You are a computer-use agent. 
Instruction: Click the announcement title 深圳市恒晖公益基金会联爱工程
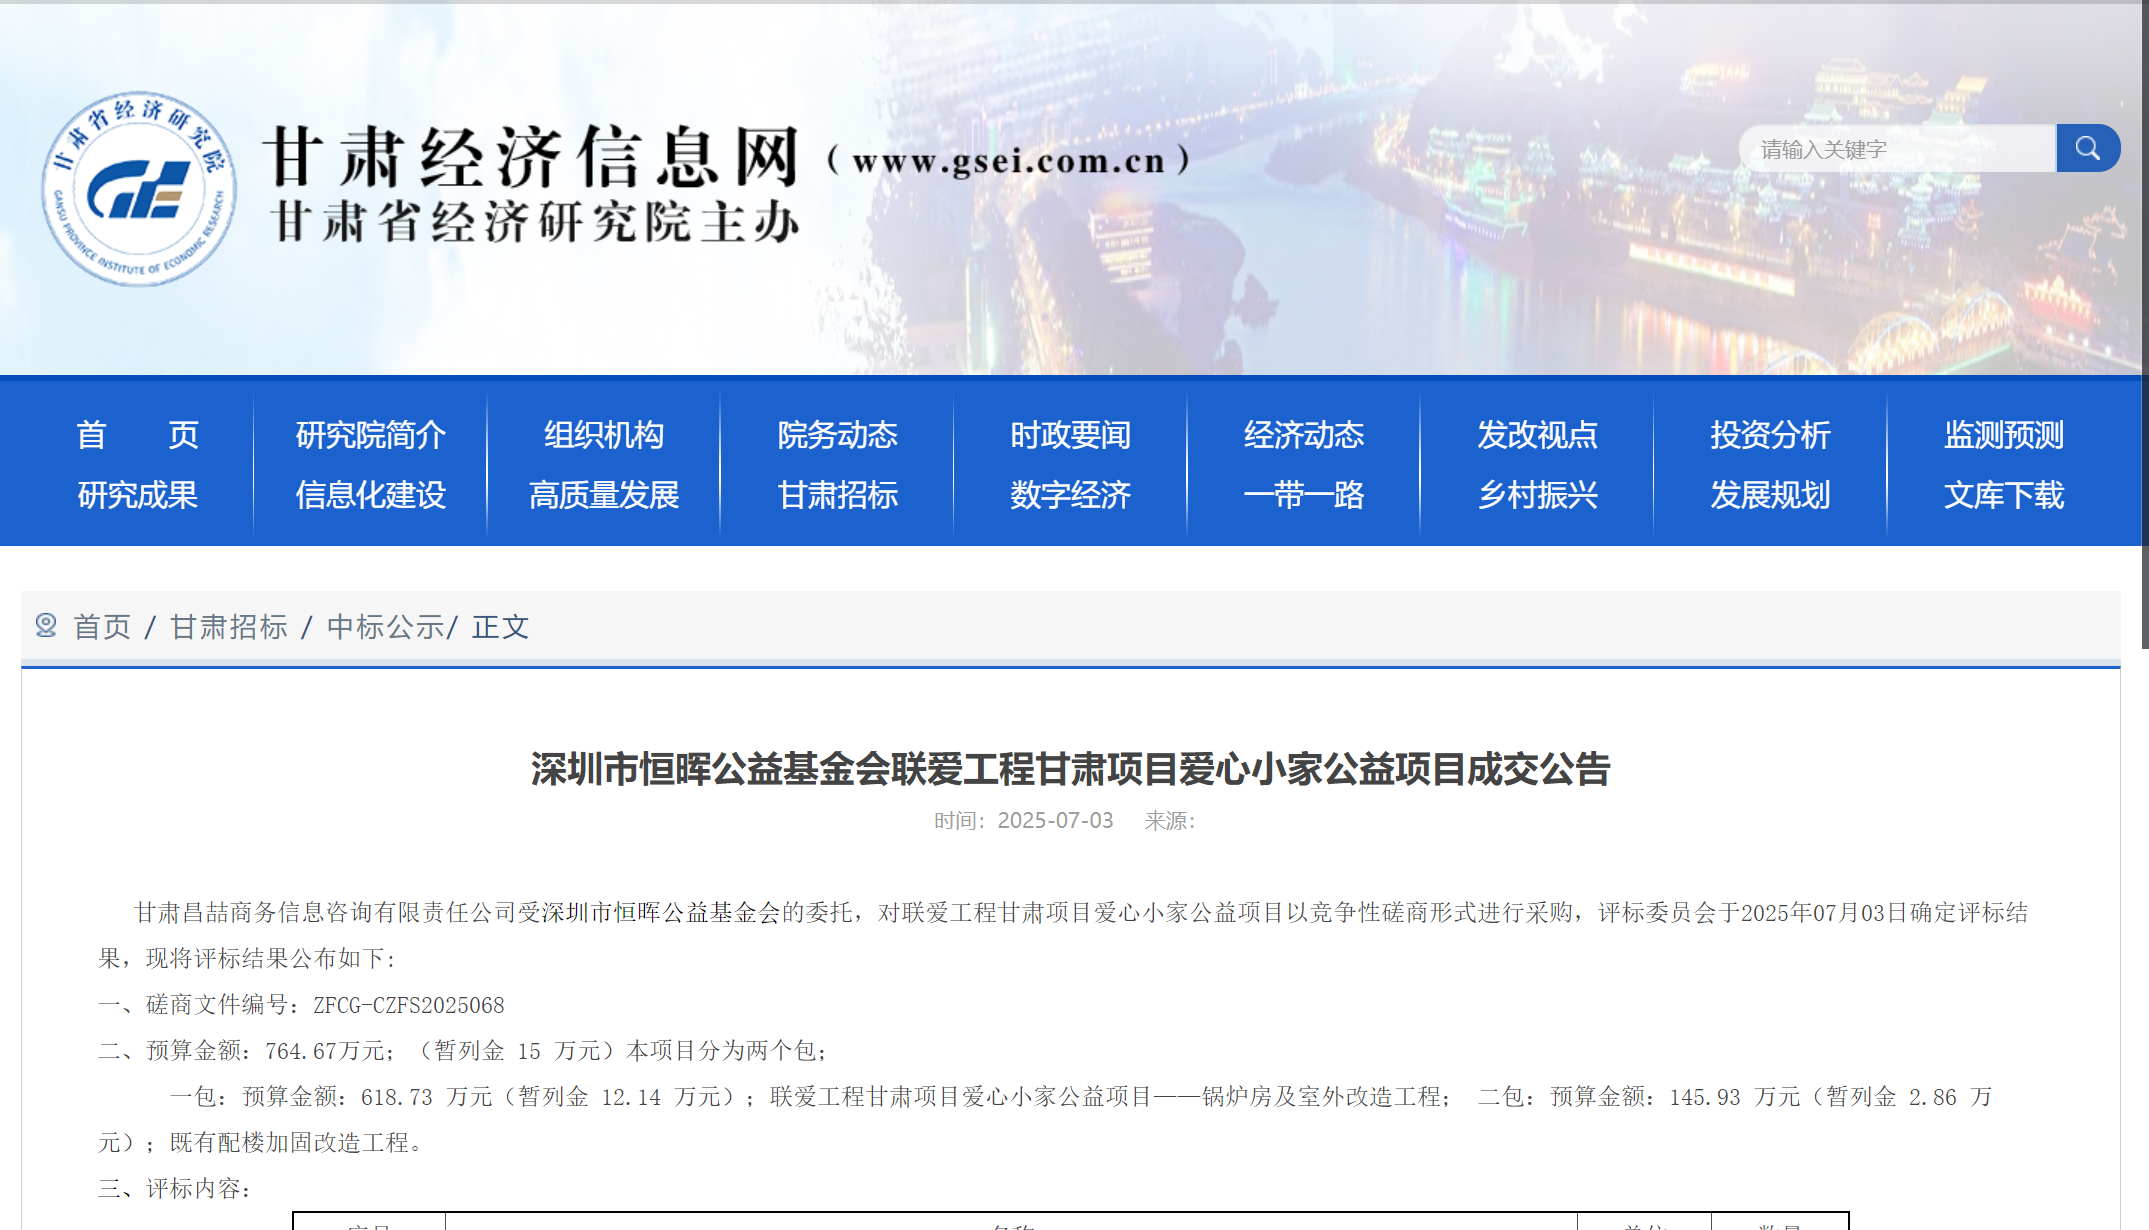click(1070, 769)
